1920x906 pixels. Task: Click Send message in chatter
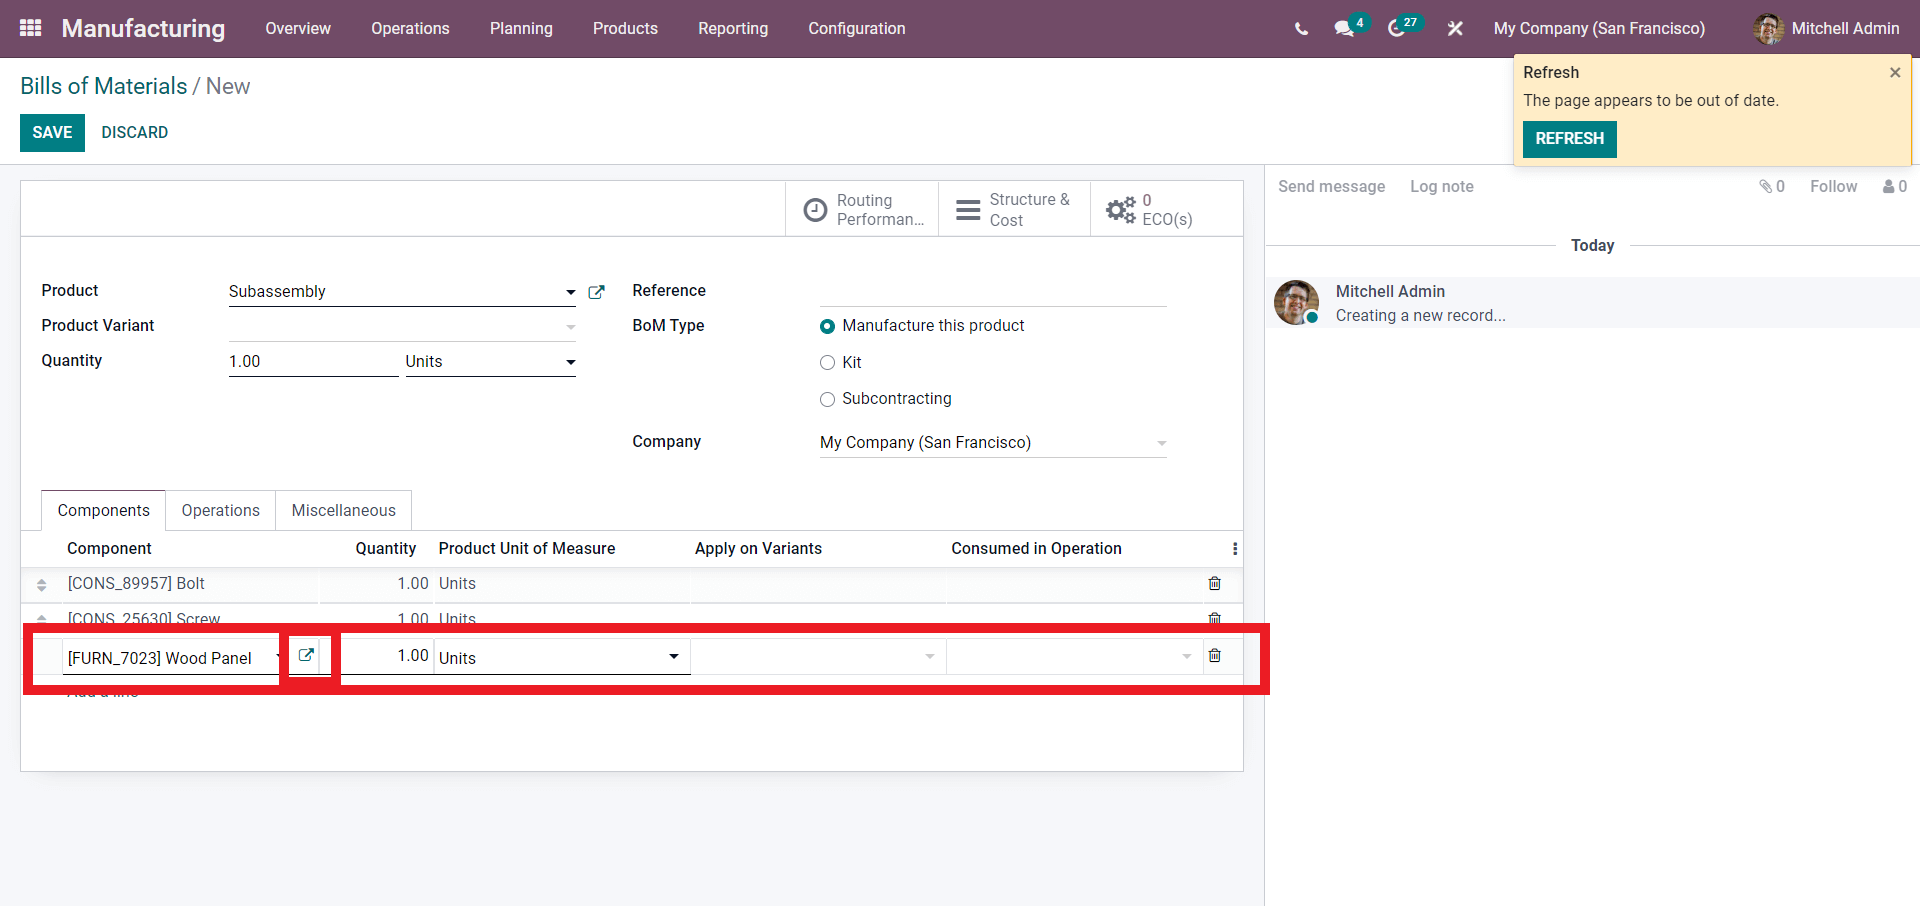(1331, 186)
